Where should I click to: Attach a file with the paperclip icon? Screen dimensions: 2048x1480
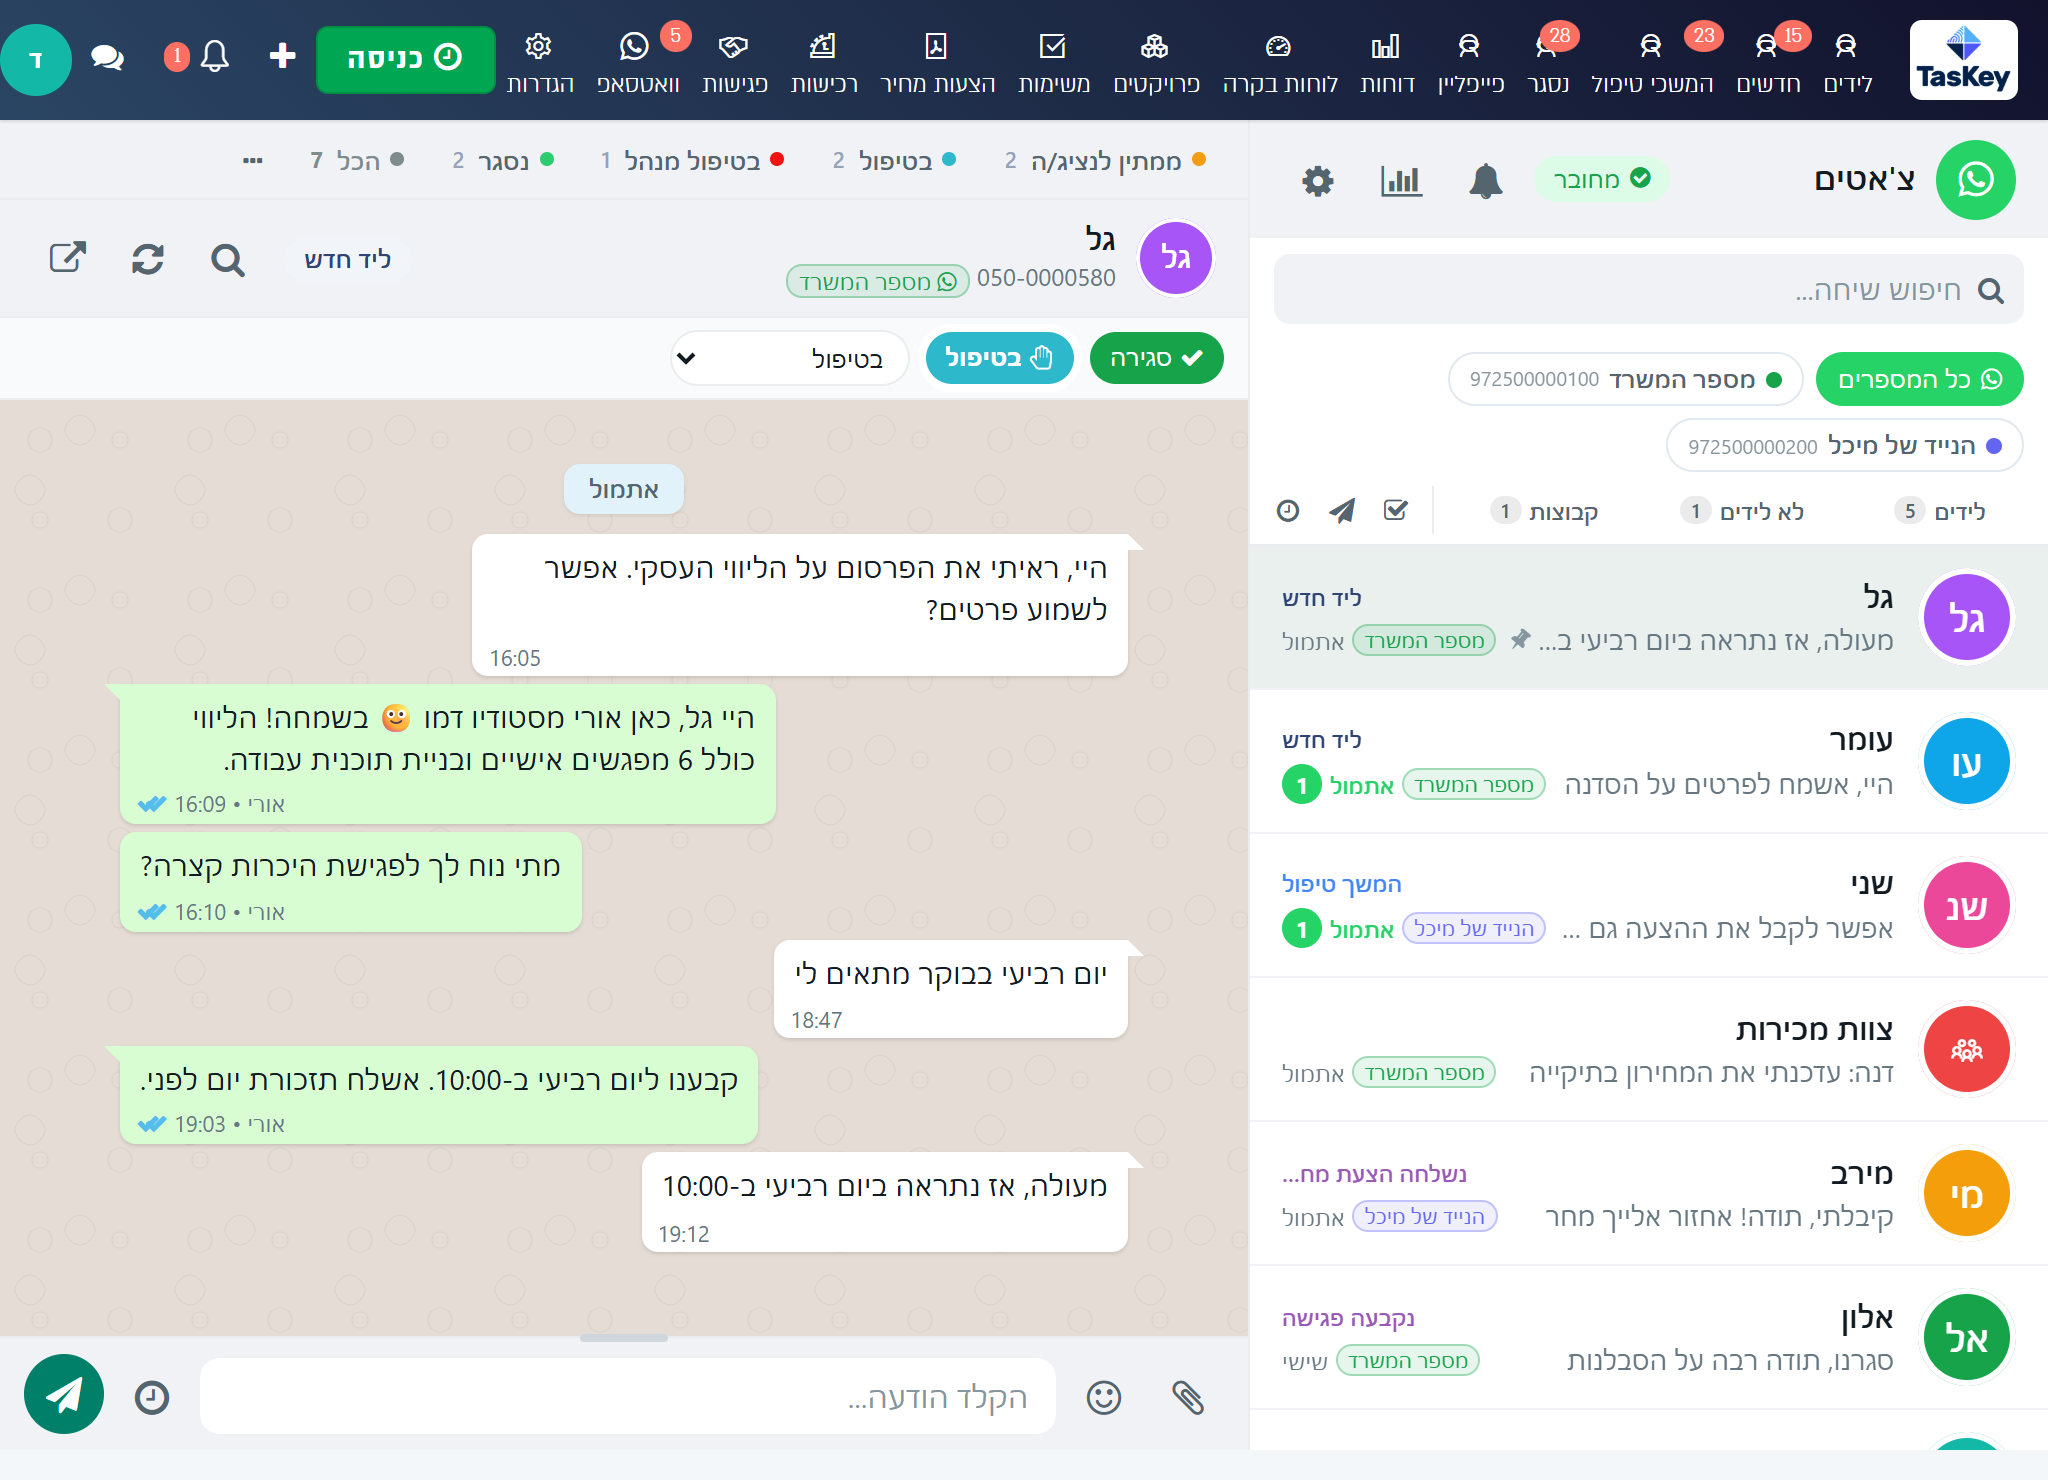pyautogui.click(x=1188, y=1397)
